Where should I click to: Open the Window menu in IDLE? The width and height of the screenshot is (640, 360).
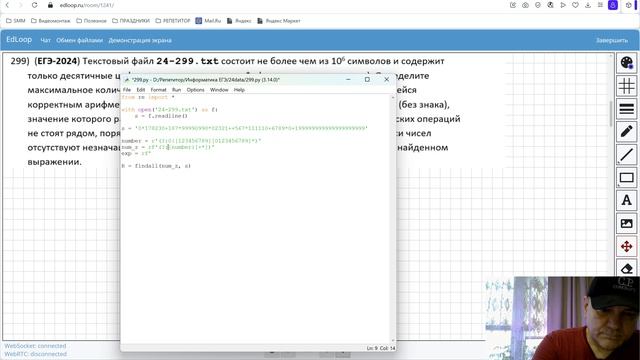[x=219, y=90]
